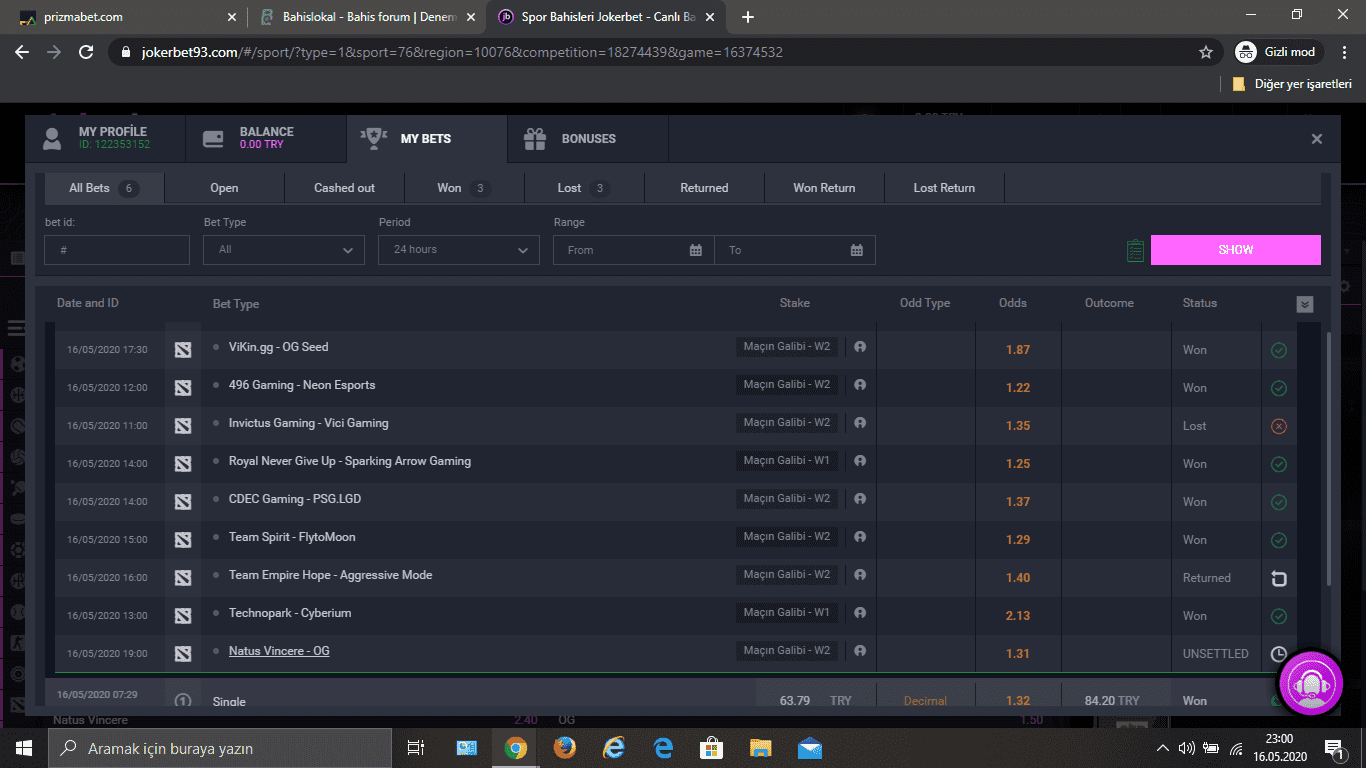The width and height of the screenshot is (1366, 768).
Task: Click info icon beside ViKin.gg market
Action: click(859, 346)
